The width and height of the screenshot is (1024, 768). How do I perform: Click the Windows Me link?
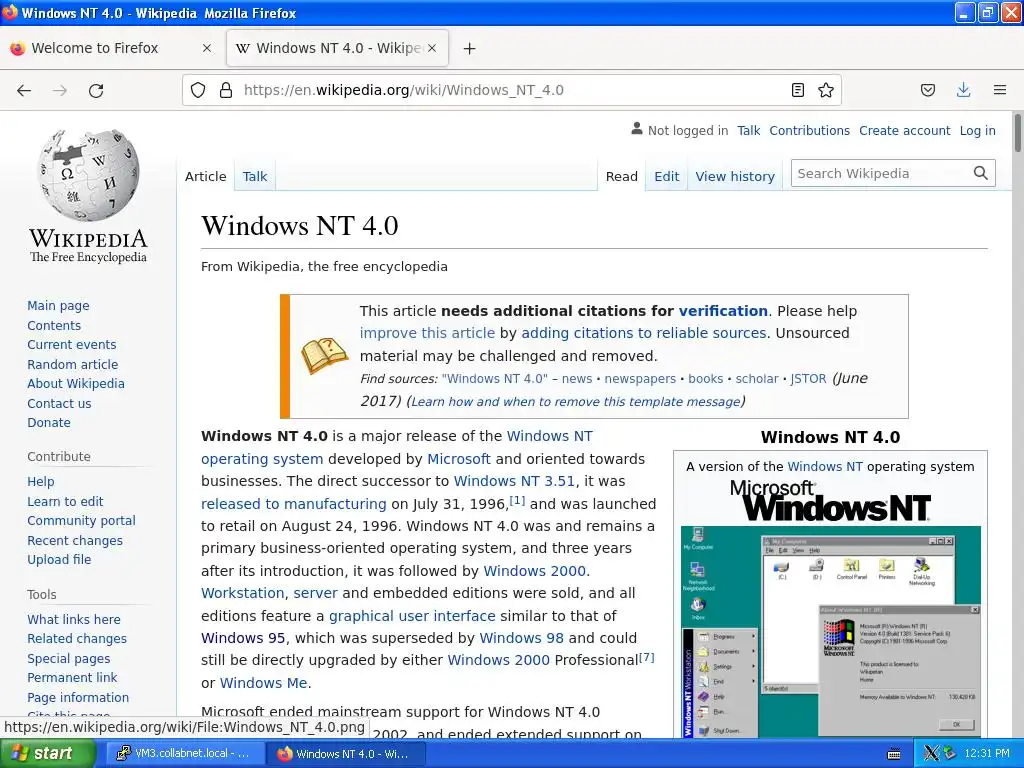[x=263, y=683]
